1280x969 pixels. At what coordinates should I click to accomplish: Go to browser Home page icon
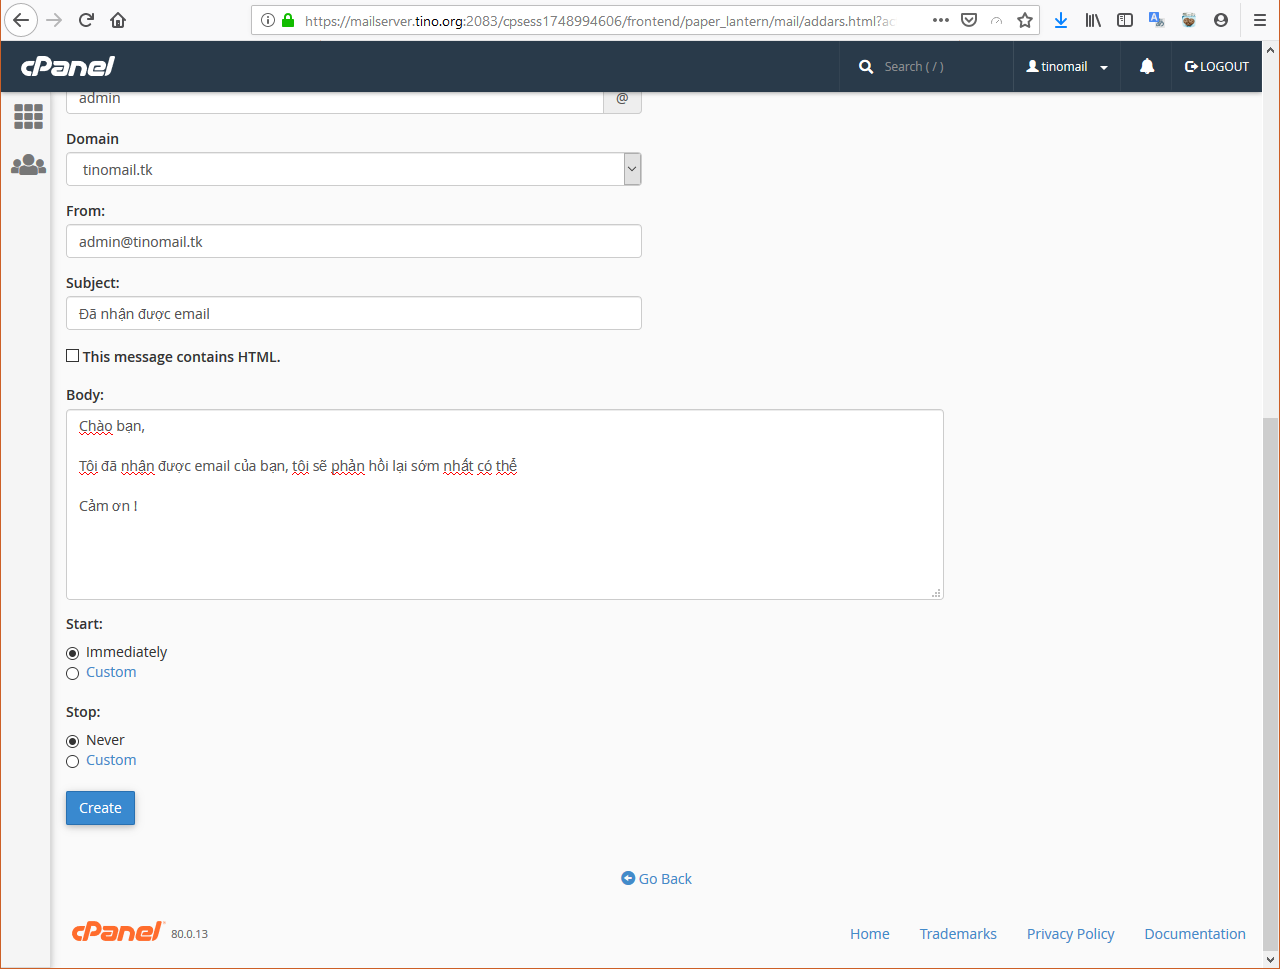118,20
